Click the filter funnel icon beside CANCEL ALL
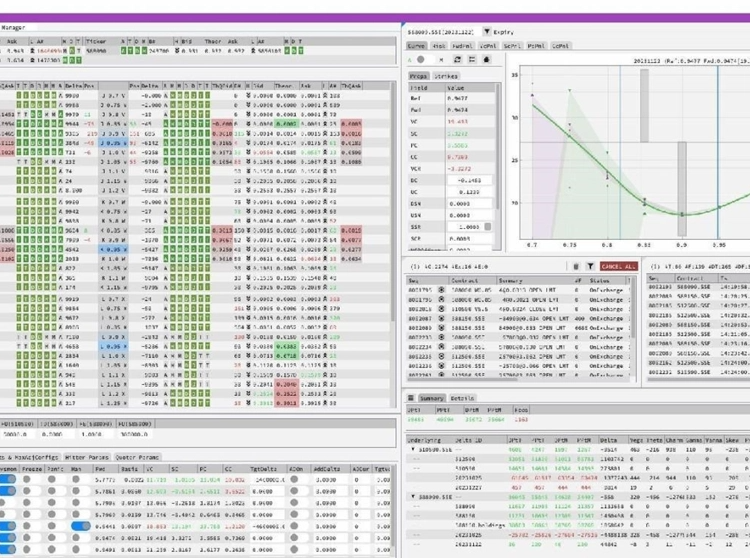Screen dimensions: 750x558 [x=590, y=266]
